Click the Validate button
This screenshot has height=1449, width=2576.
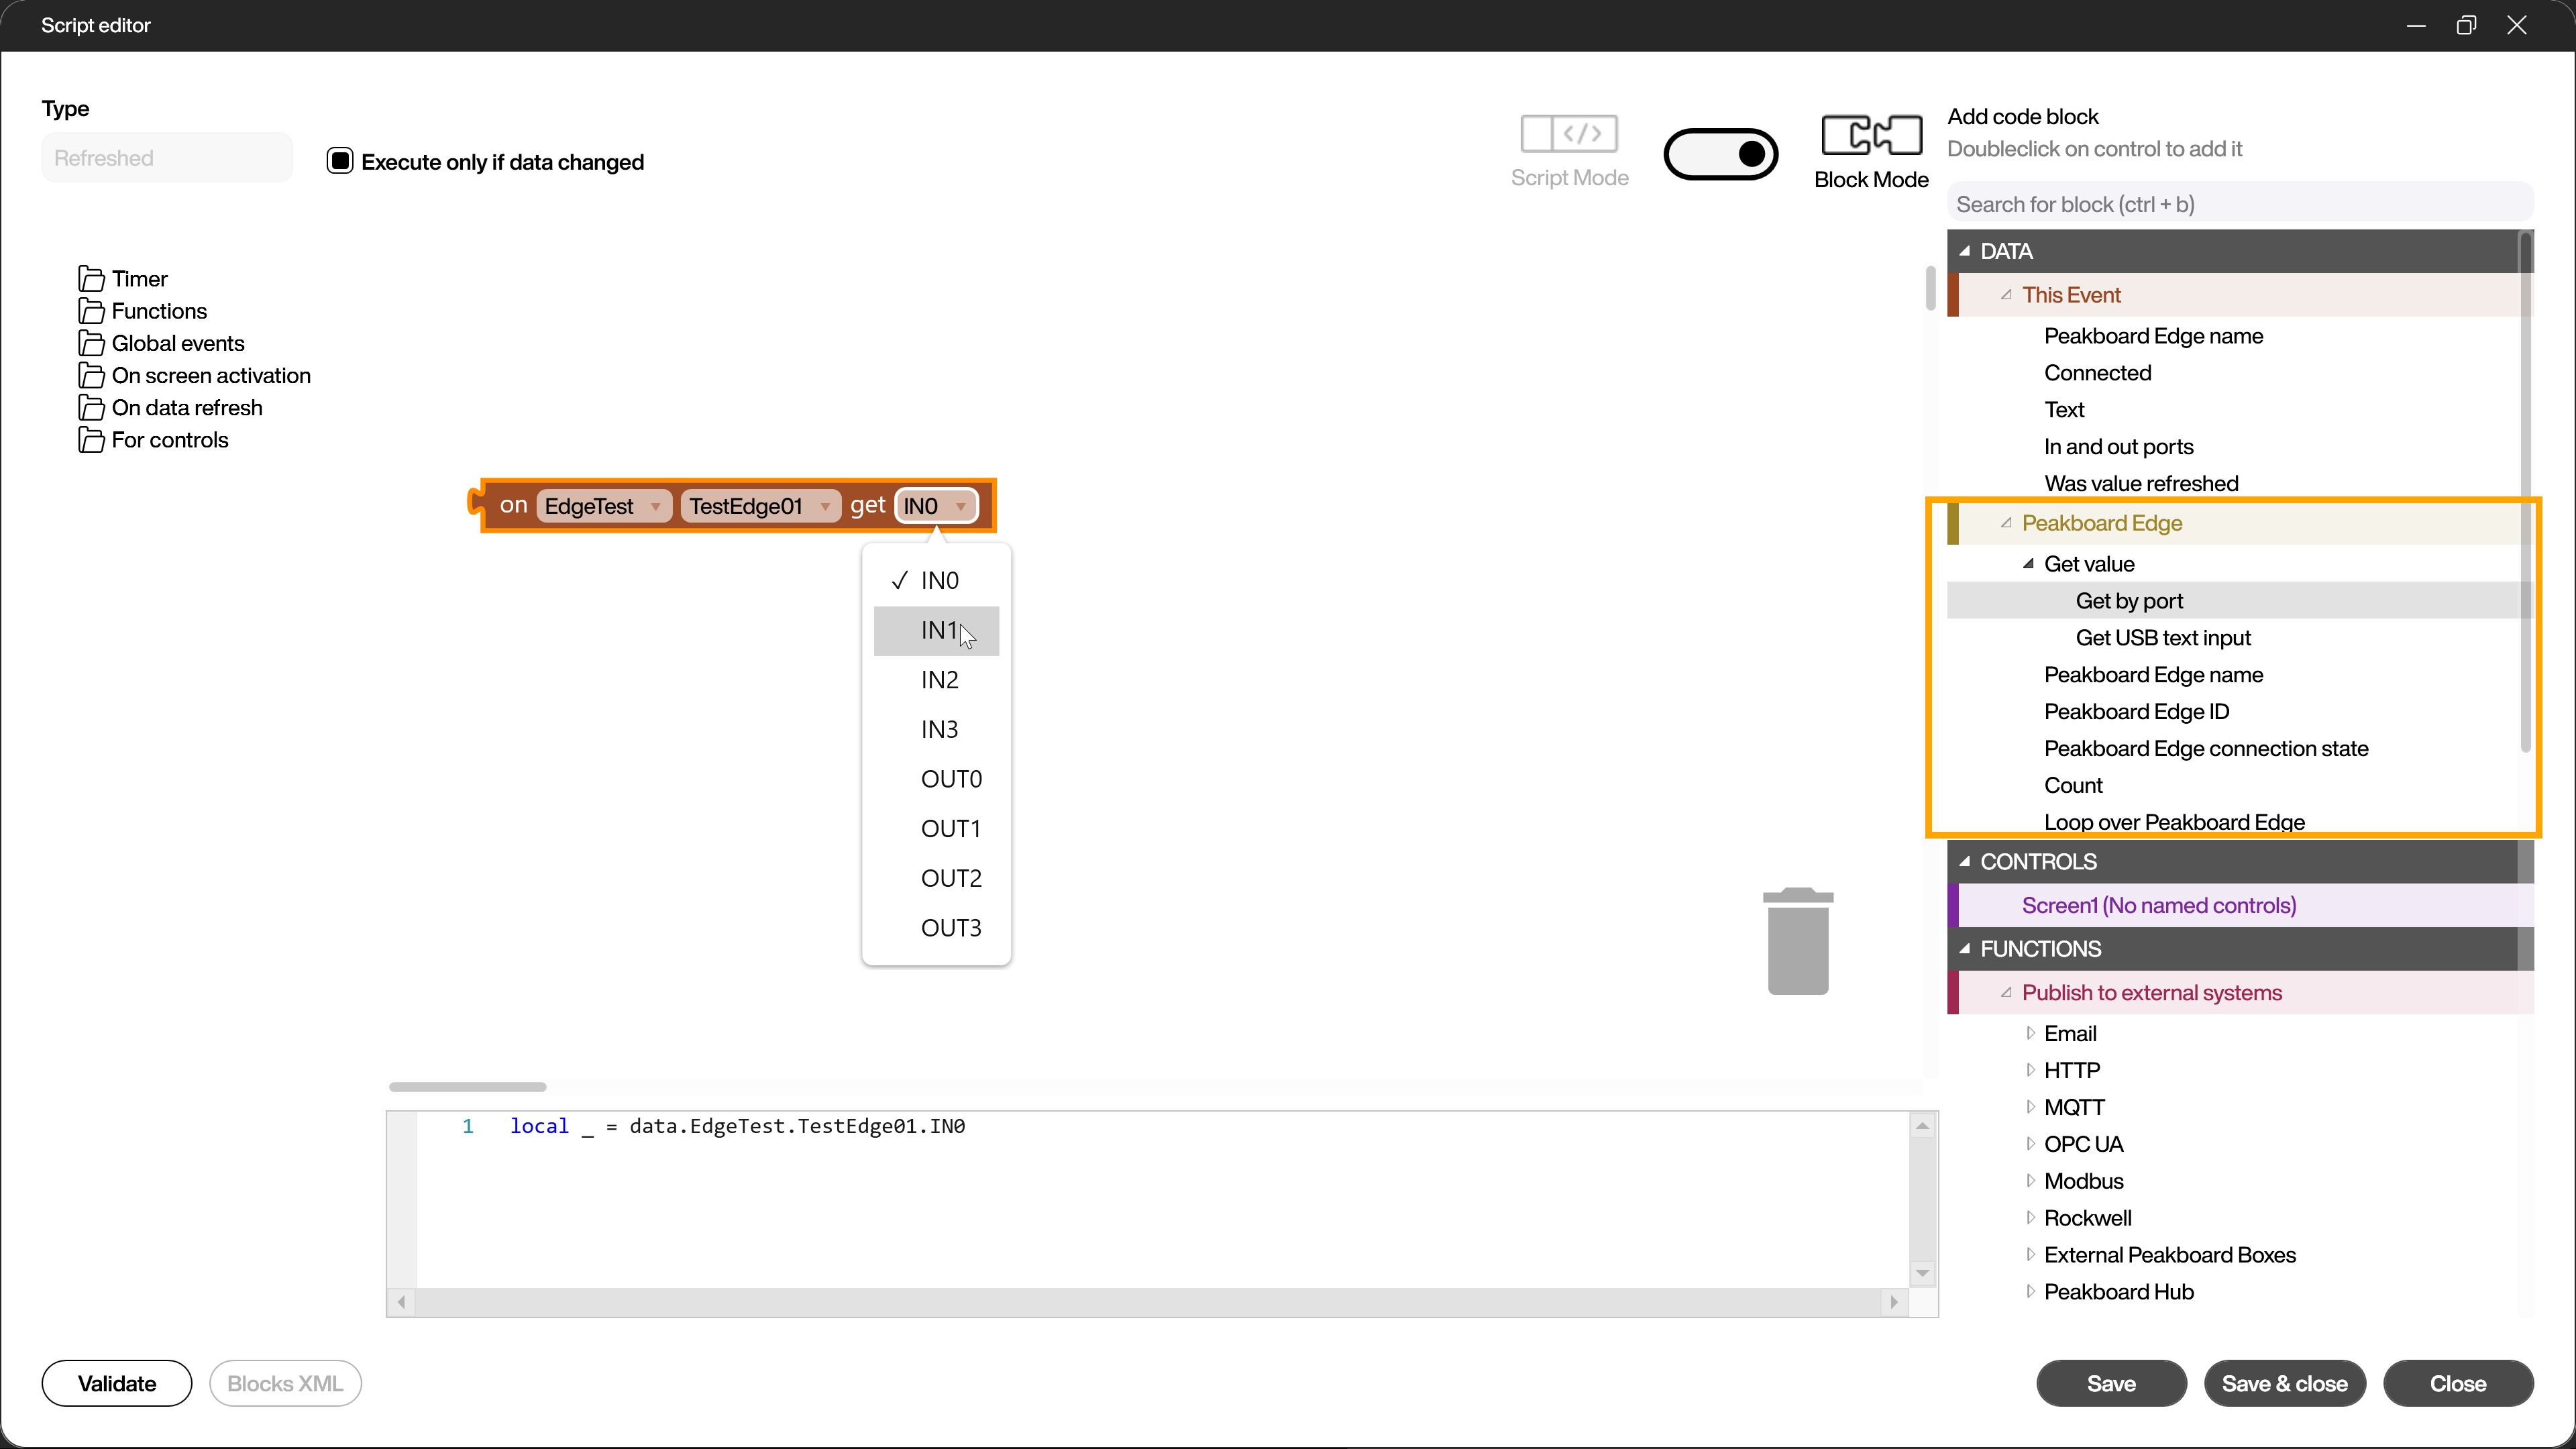tap(115, 1383)
